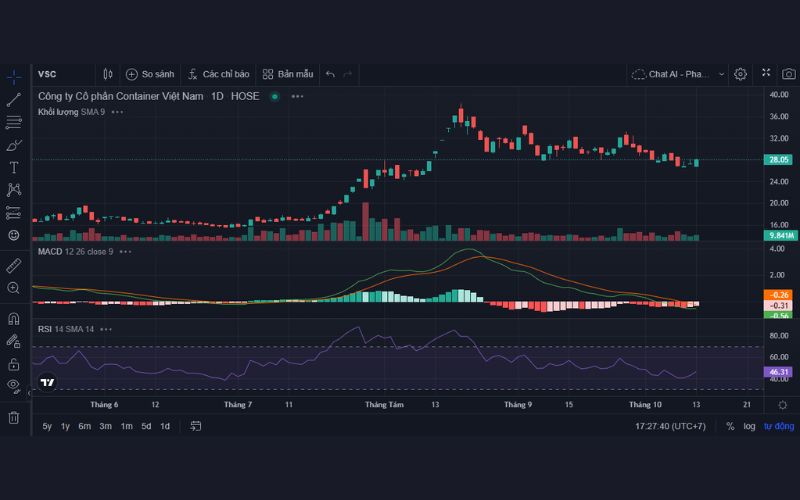Viewport: 800px width, 500px height.
Task: Click So sánh compare button
Action: click(149, 74)
